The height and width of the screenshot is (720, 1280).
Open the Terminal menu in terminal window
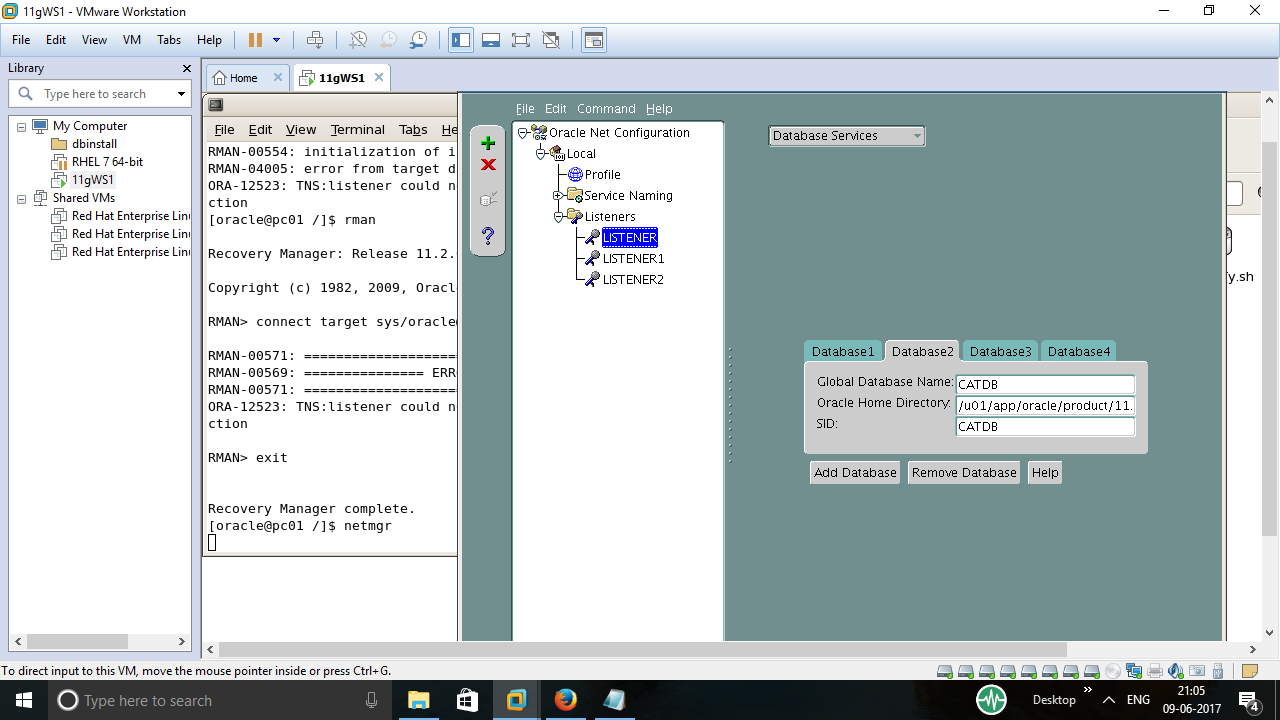coord(358,130)
